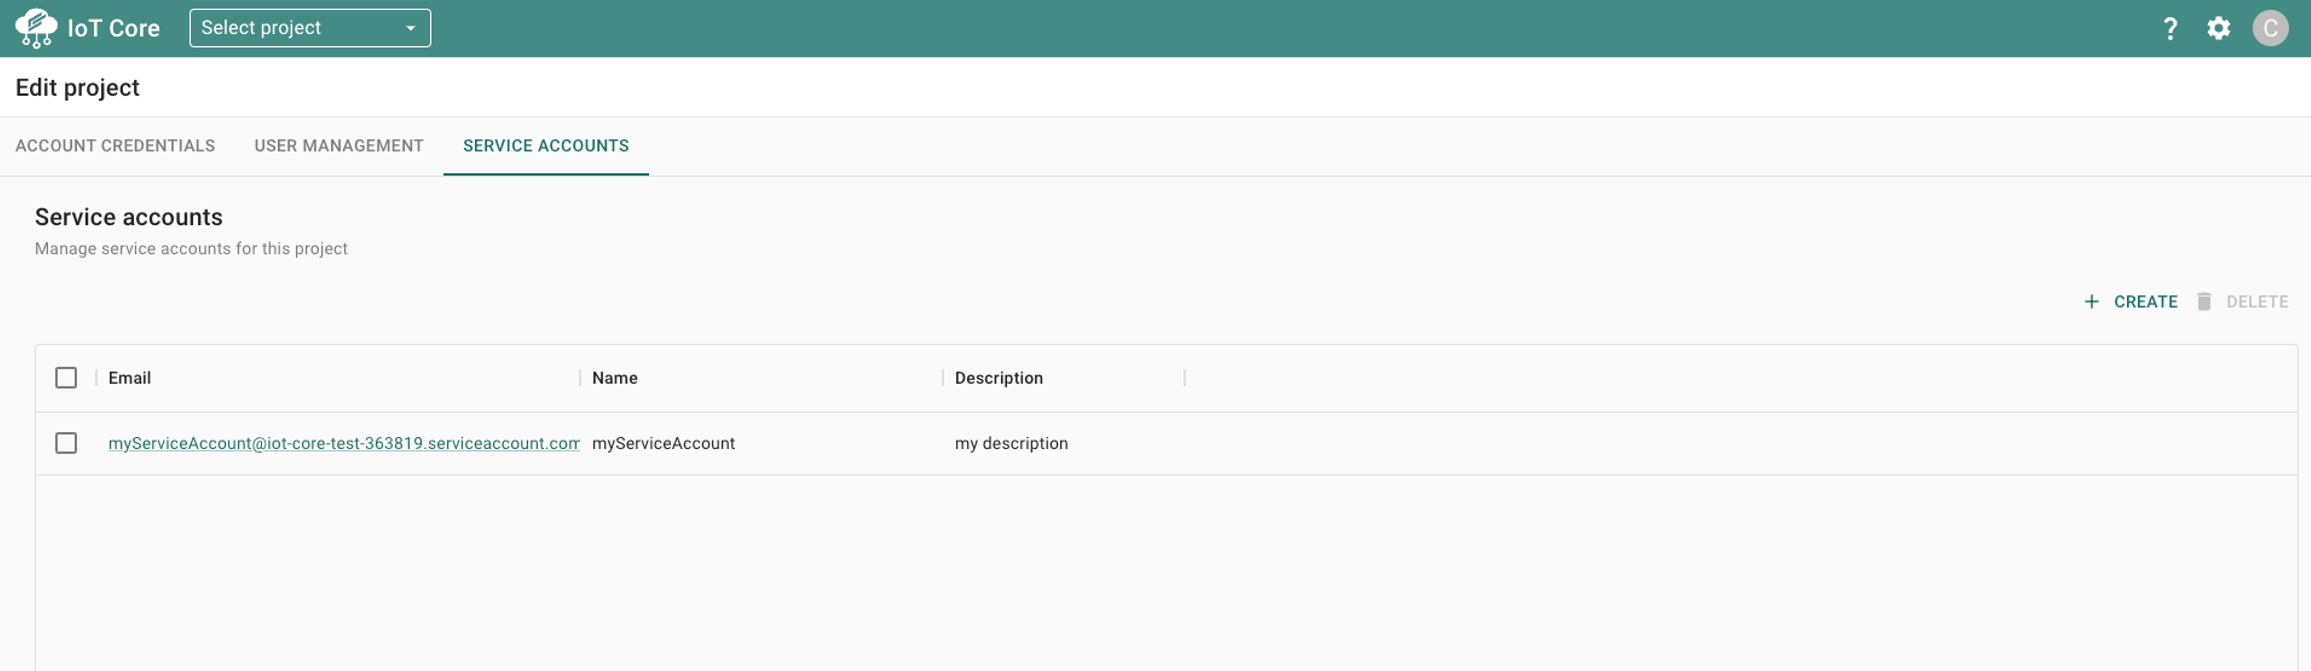This screenshot has width=2311, height=671.
Task: Select the Service Accounts tab
Action: click(546, 146)
